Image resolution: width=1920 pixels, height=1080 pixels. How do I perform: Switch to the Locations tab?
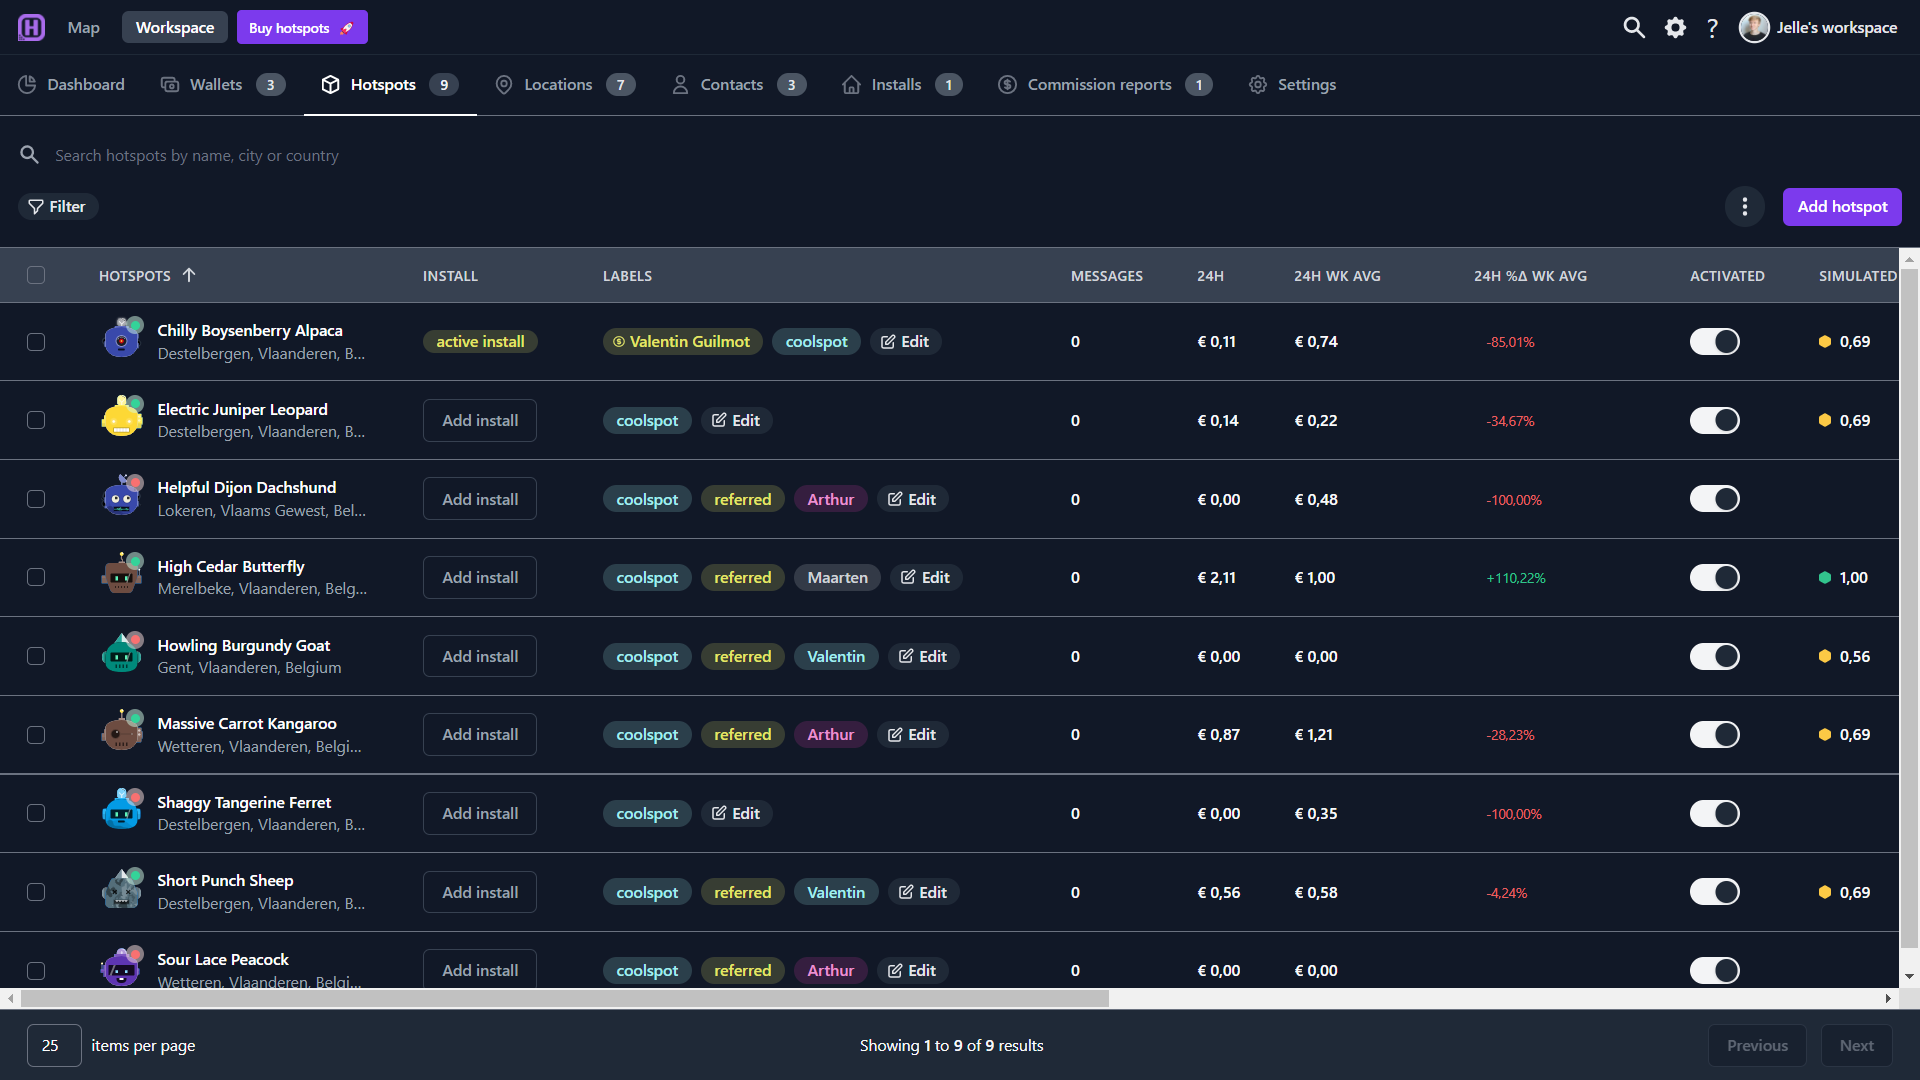coord(565,85)
